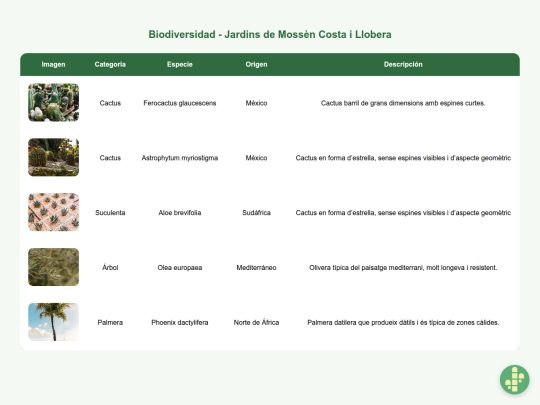
Task: Click the Especie column header
Action: click(180, 64)
